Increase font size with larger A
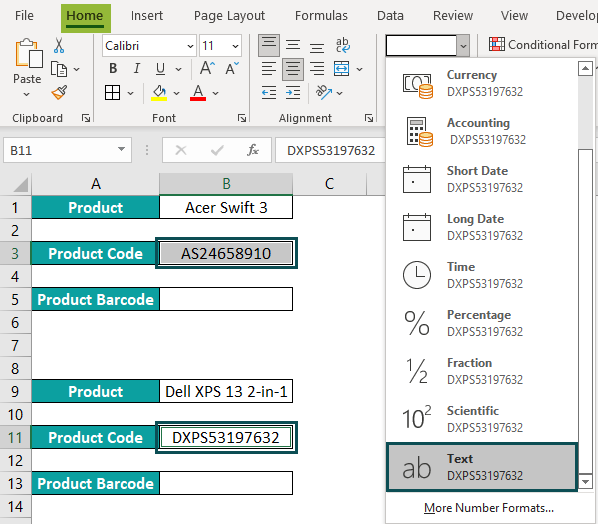Image resolution: width=598 pixels, height=524 pixels. coord(207,69)
